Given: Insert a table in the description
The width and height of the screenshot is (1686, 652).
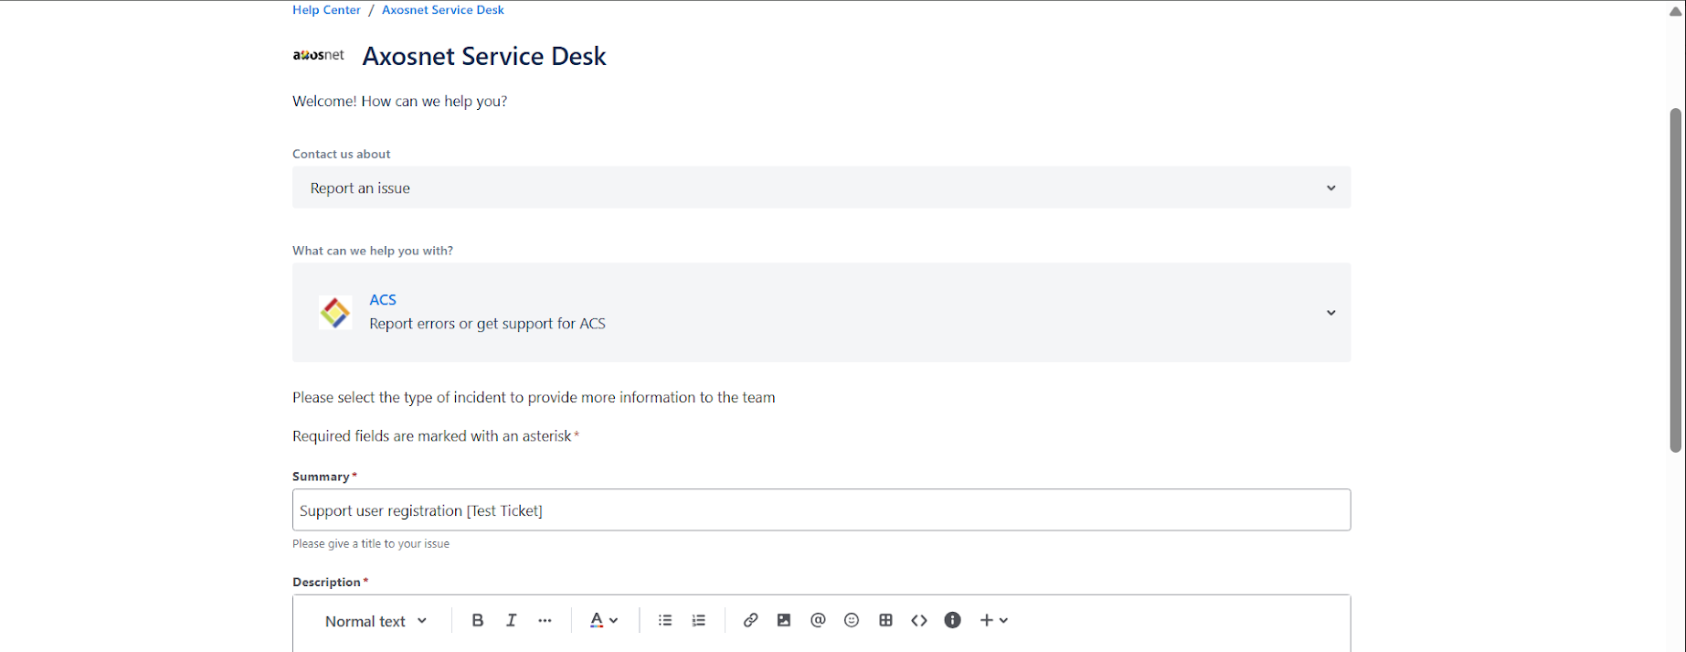Looking at the screenshot, I should click(885, 620).
